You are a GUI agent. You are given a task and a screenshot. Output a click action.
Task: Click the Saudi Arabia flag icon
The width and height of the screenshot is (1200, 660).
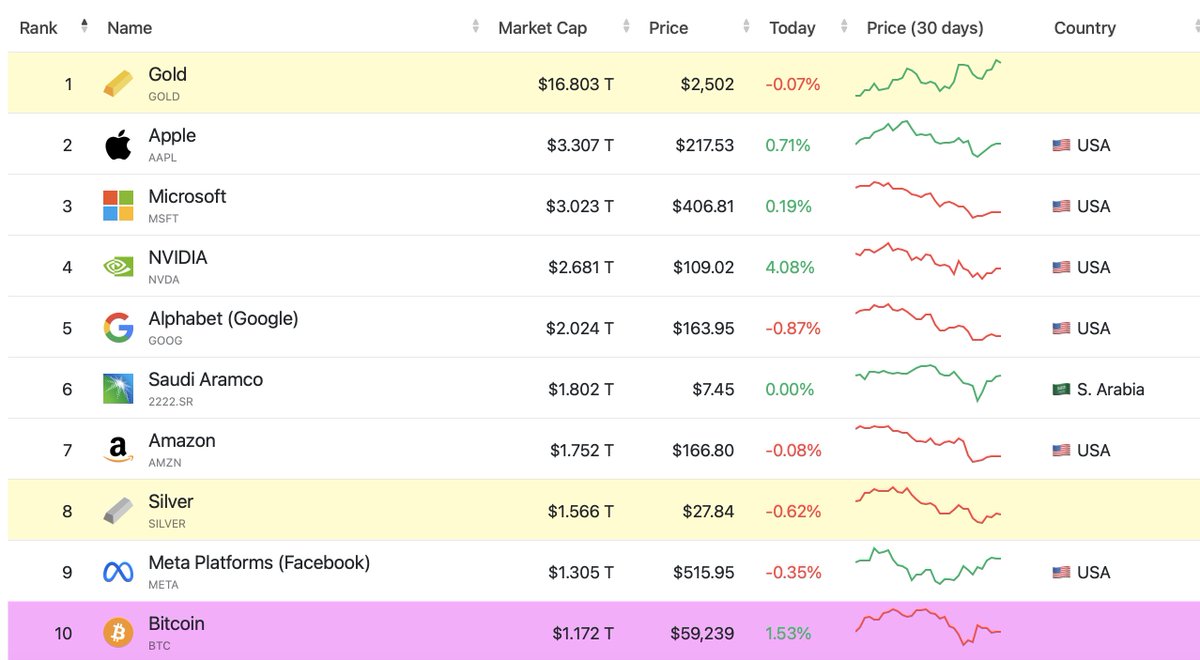[1062, 390]
